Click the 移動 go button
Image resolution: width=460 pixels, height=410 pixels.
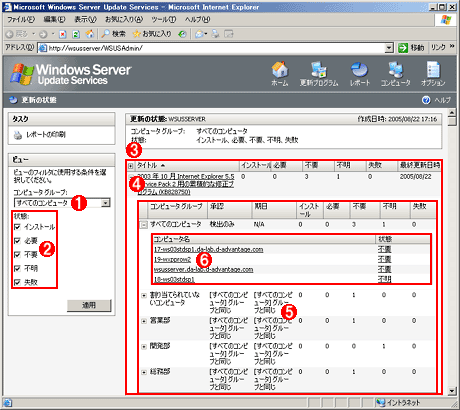(411, 48)
